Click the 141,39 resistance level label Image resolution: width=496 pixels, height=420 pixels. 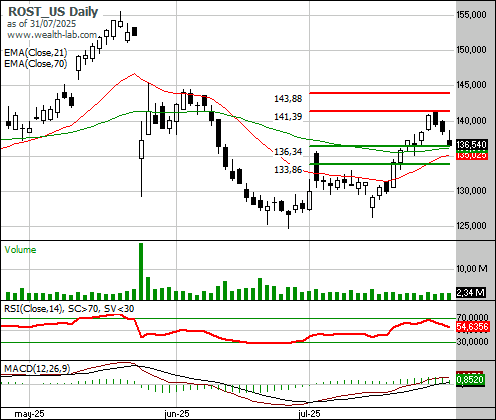pyautogui.click(x=288, y=117)
